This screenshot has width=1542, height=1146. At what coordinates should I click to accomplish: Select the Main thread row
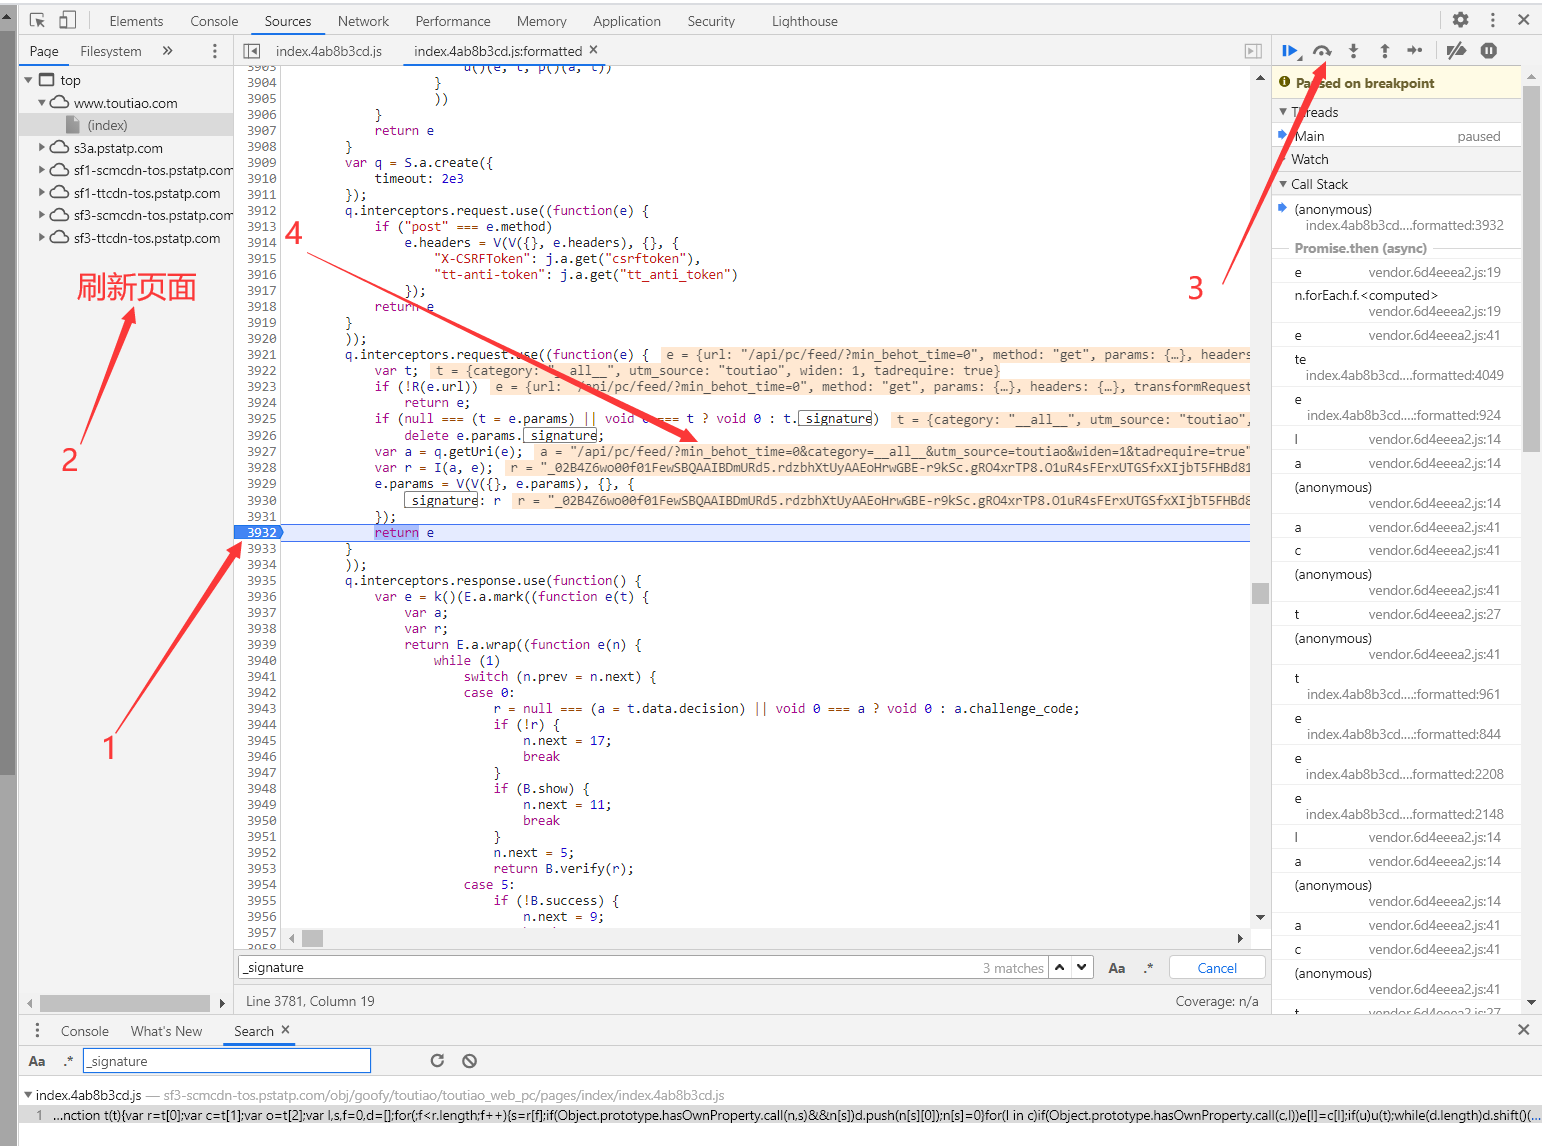click(1397, 136)
